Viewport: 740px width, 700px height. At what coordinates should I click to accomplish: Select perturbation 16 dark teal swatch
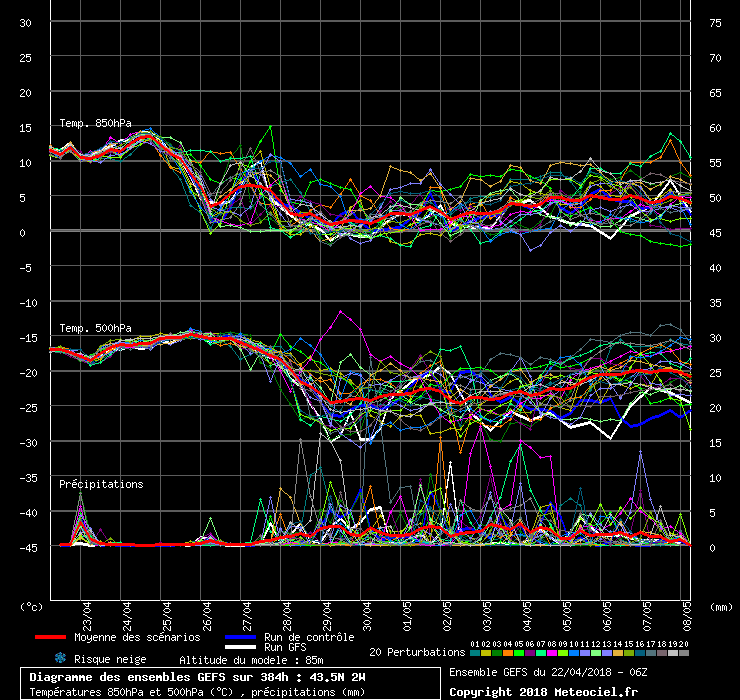coord(639,653)
